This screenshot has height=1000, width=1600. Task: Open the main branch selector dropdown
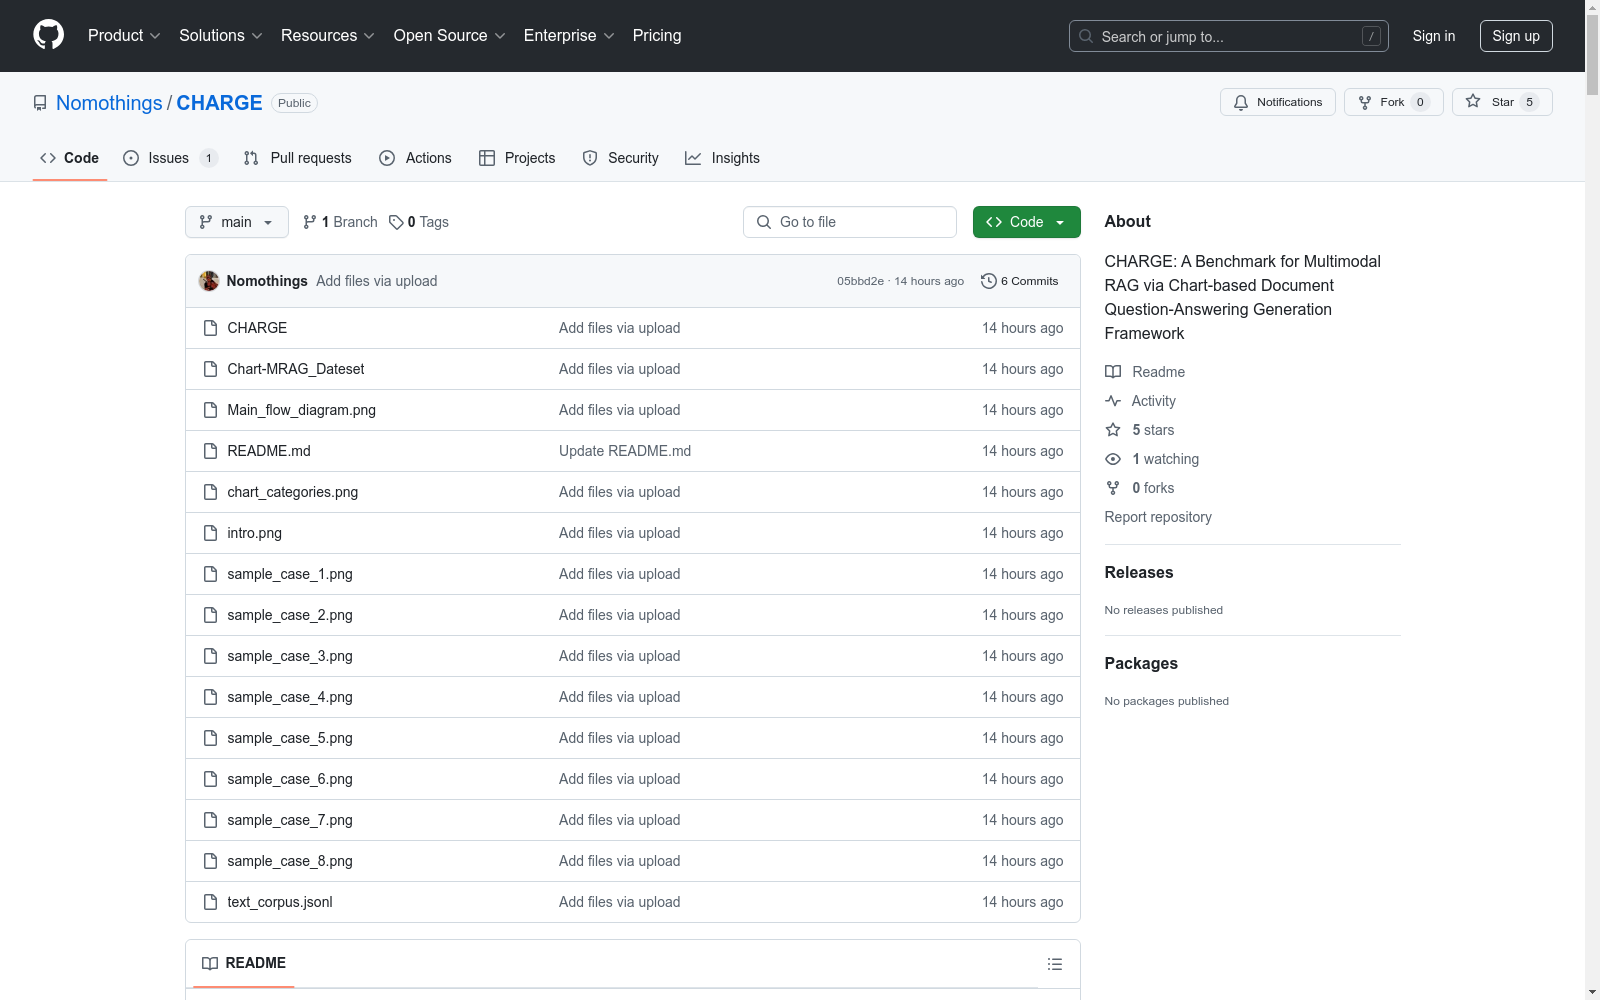click(x=237, y=222)
